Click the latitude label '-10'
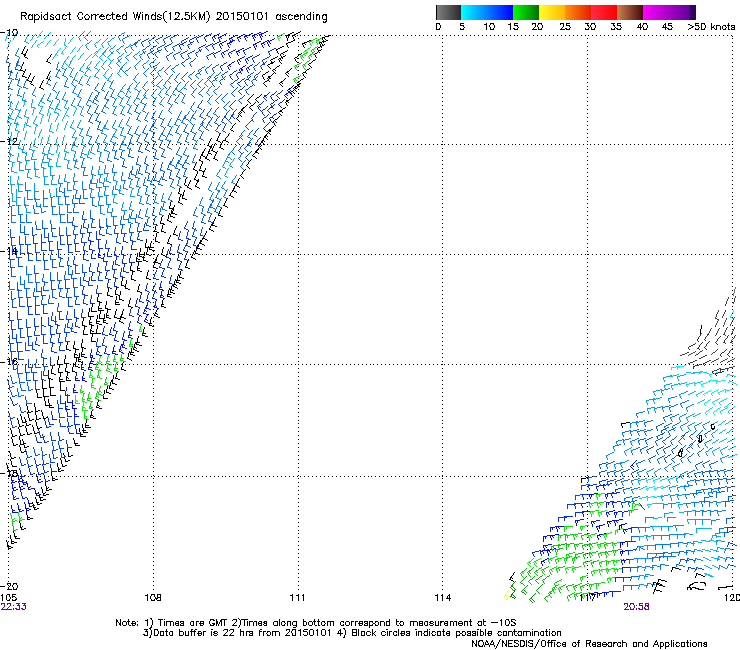 tap(9, 33)
